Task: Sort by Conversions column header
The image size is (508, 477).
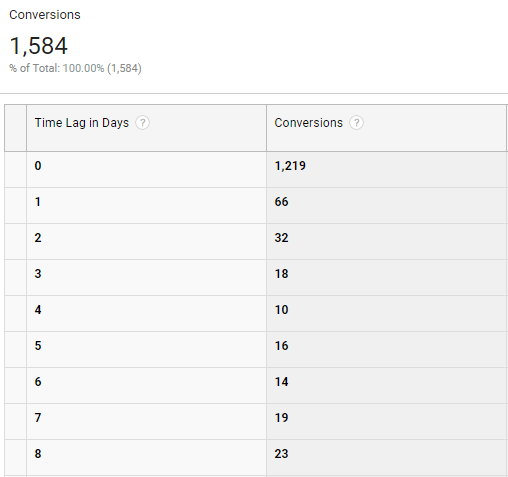Action: [x=308, y=123]
